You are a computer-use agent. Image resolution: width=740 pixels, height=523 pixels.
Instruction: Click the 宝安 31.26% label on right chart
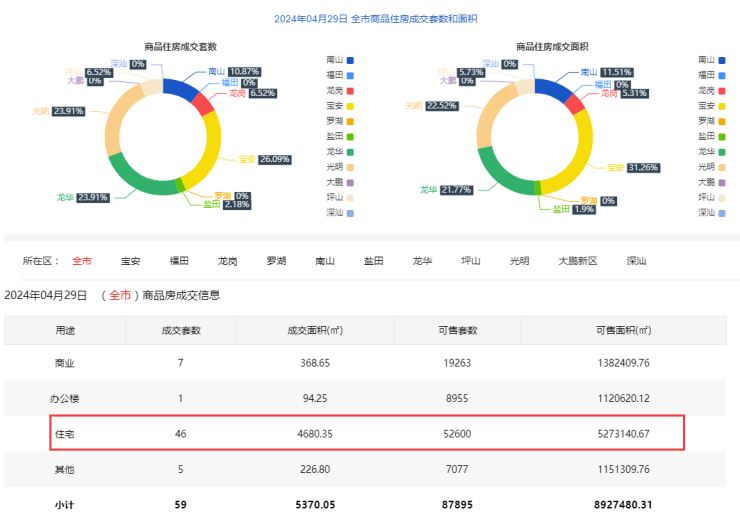pos(633,167)
